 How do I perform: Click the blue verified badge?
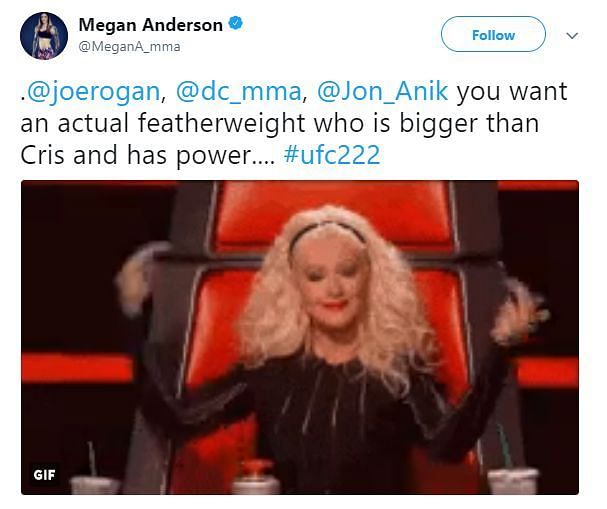(235, 24)
